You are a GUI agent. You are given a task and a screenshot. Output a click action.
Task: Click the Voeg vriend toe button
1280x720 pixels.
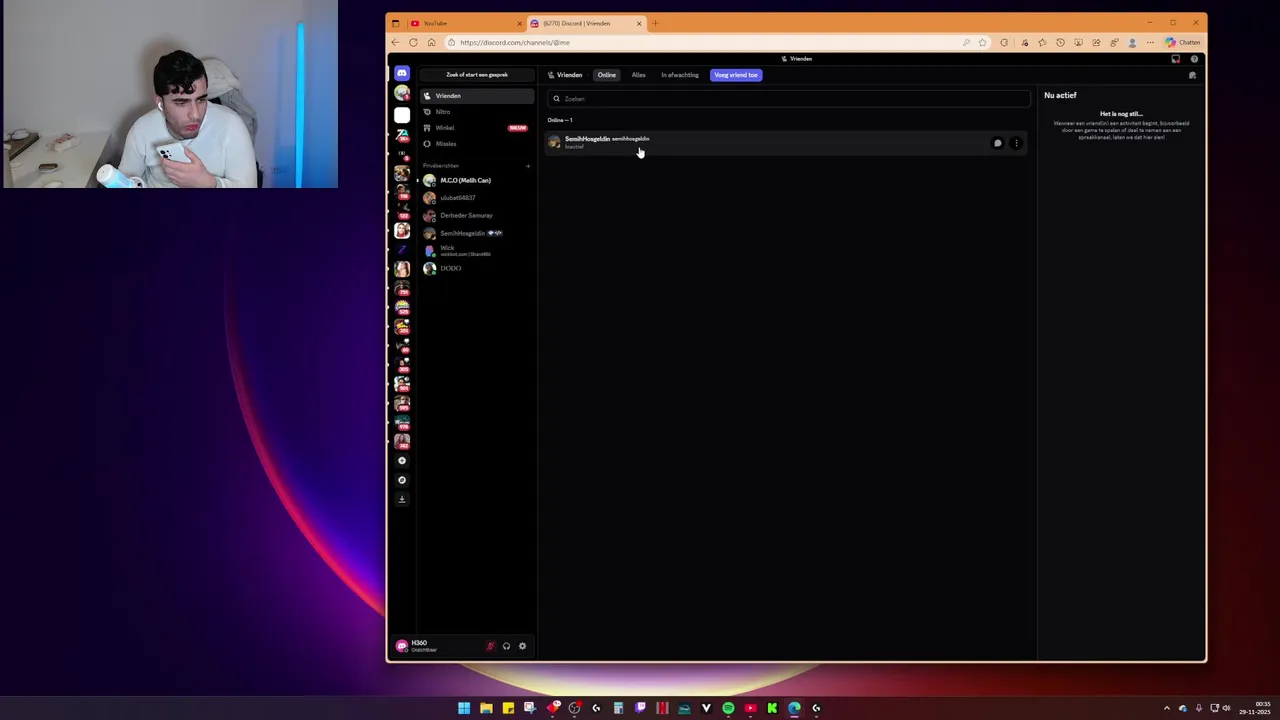click(x=736, y=75)
